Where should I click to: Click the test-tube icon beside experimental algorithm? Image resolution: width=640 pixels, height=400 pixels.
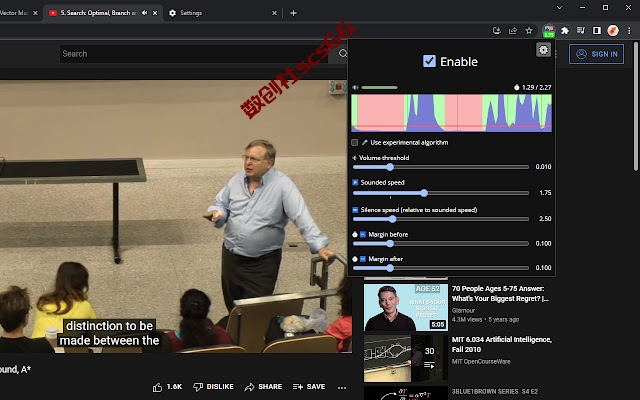point(364,142)
